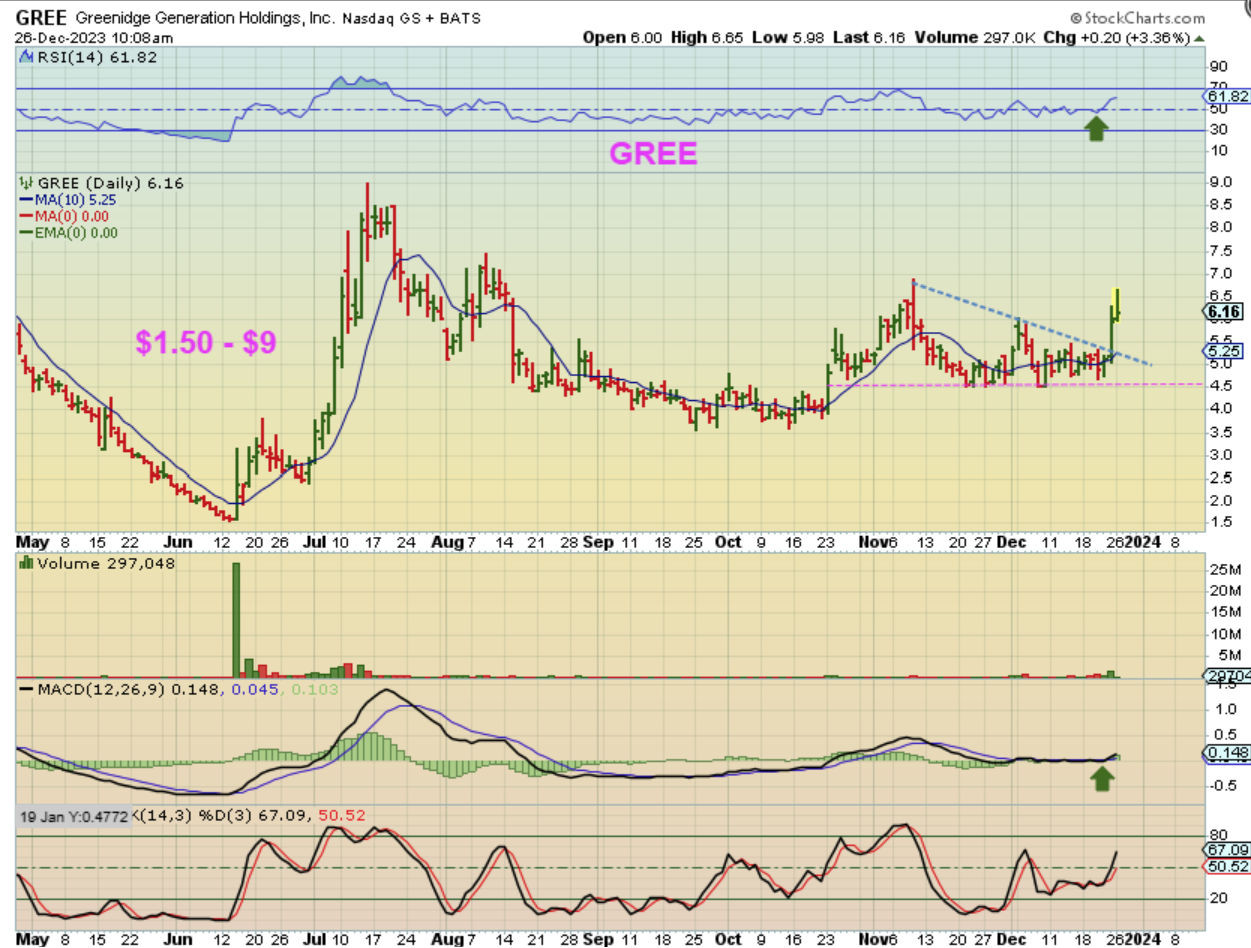The image size is (1251, 948).
Task: Click the GREE (Daily) candlestick legend icon
Action: 26,183
